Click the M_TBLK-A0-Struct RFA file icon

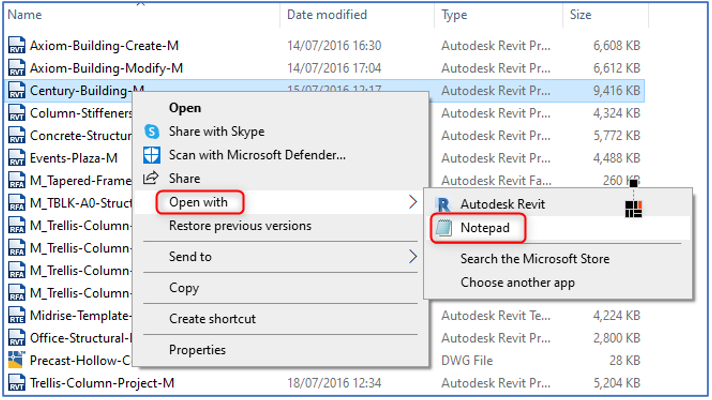(17, 203)
